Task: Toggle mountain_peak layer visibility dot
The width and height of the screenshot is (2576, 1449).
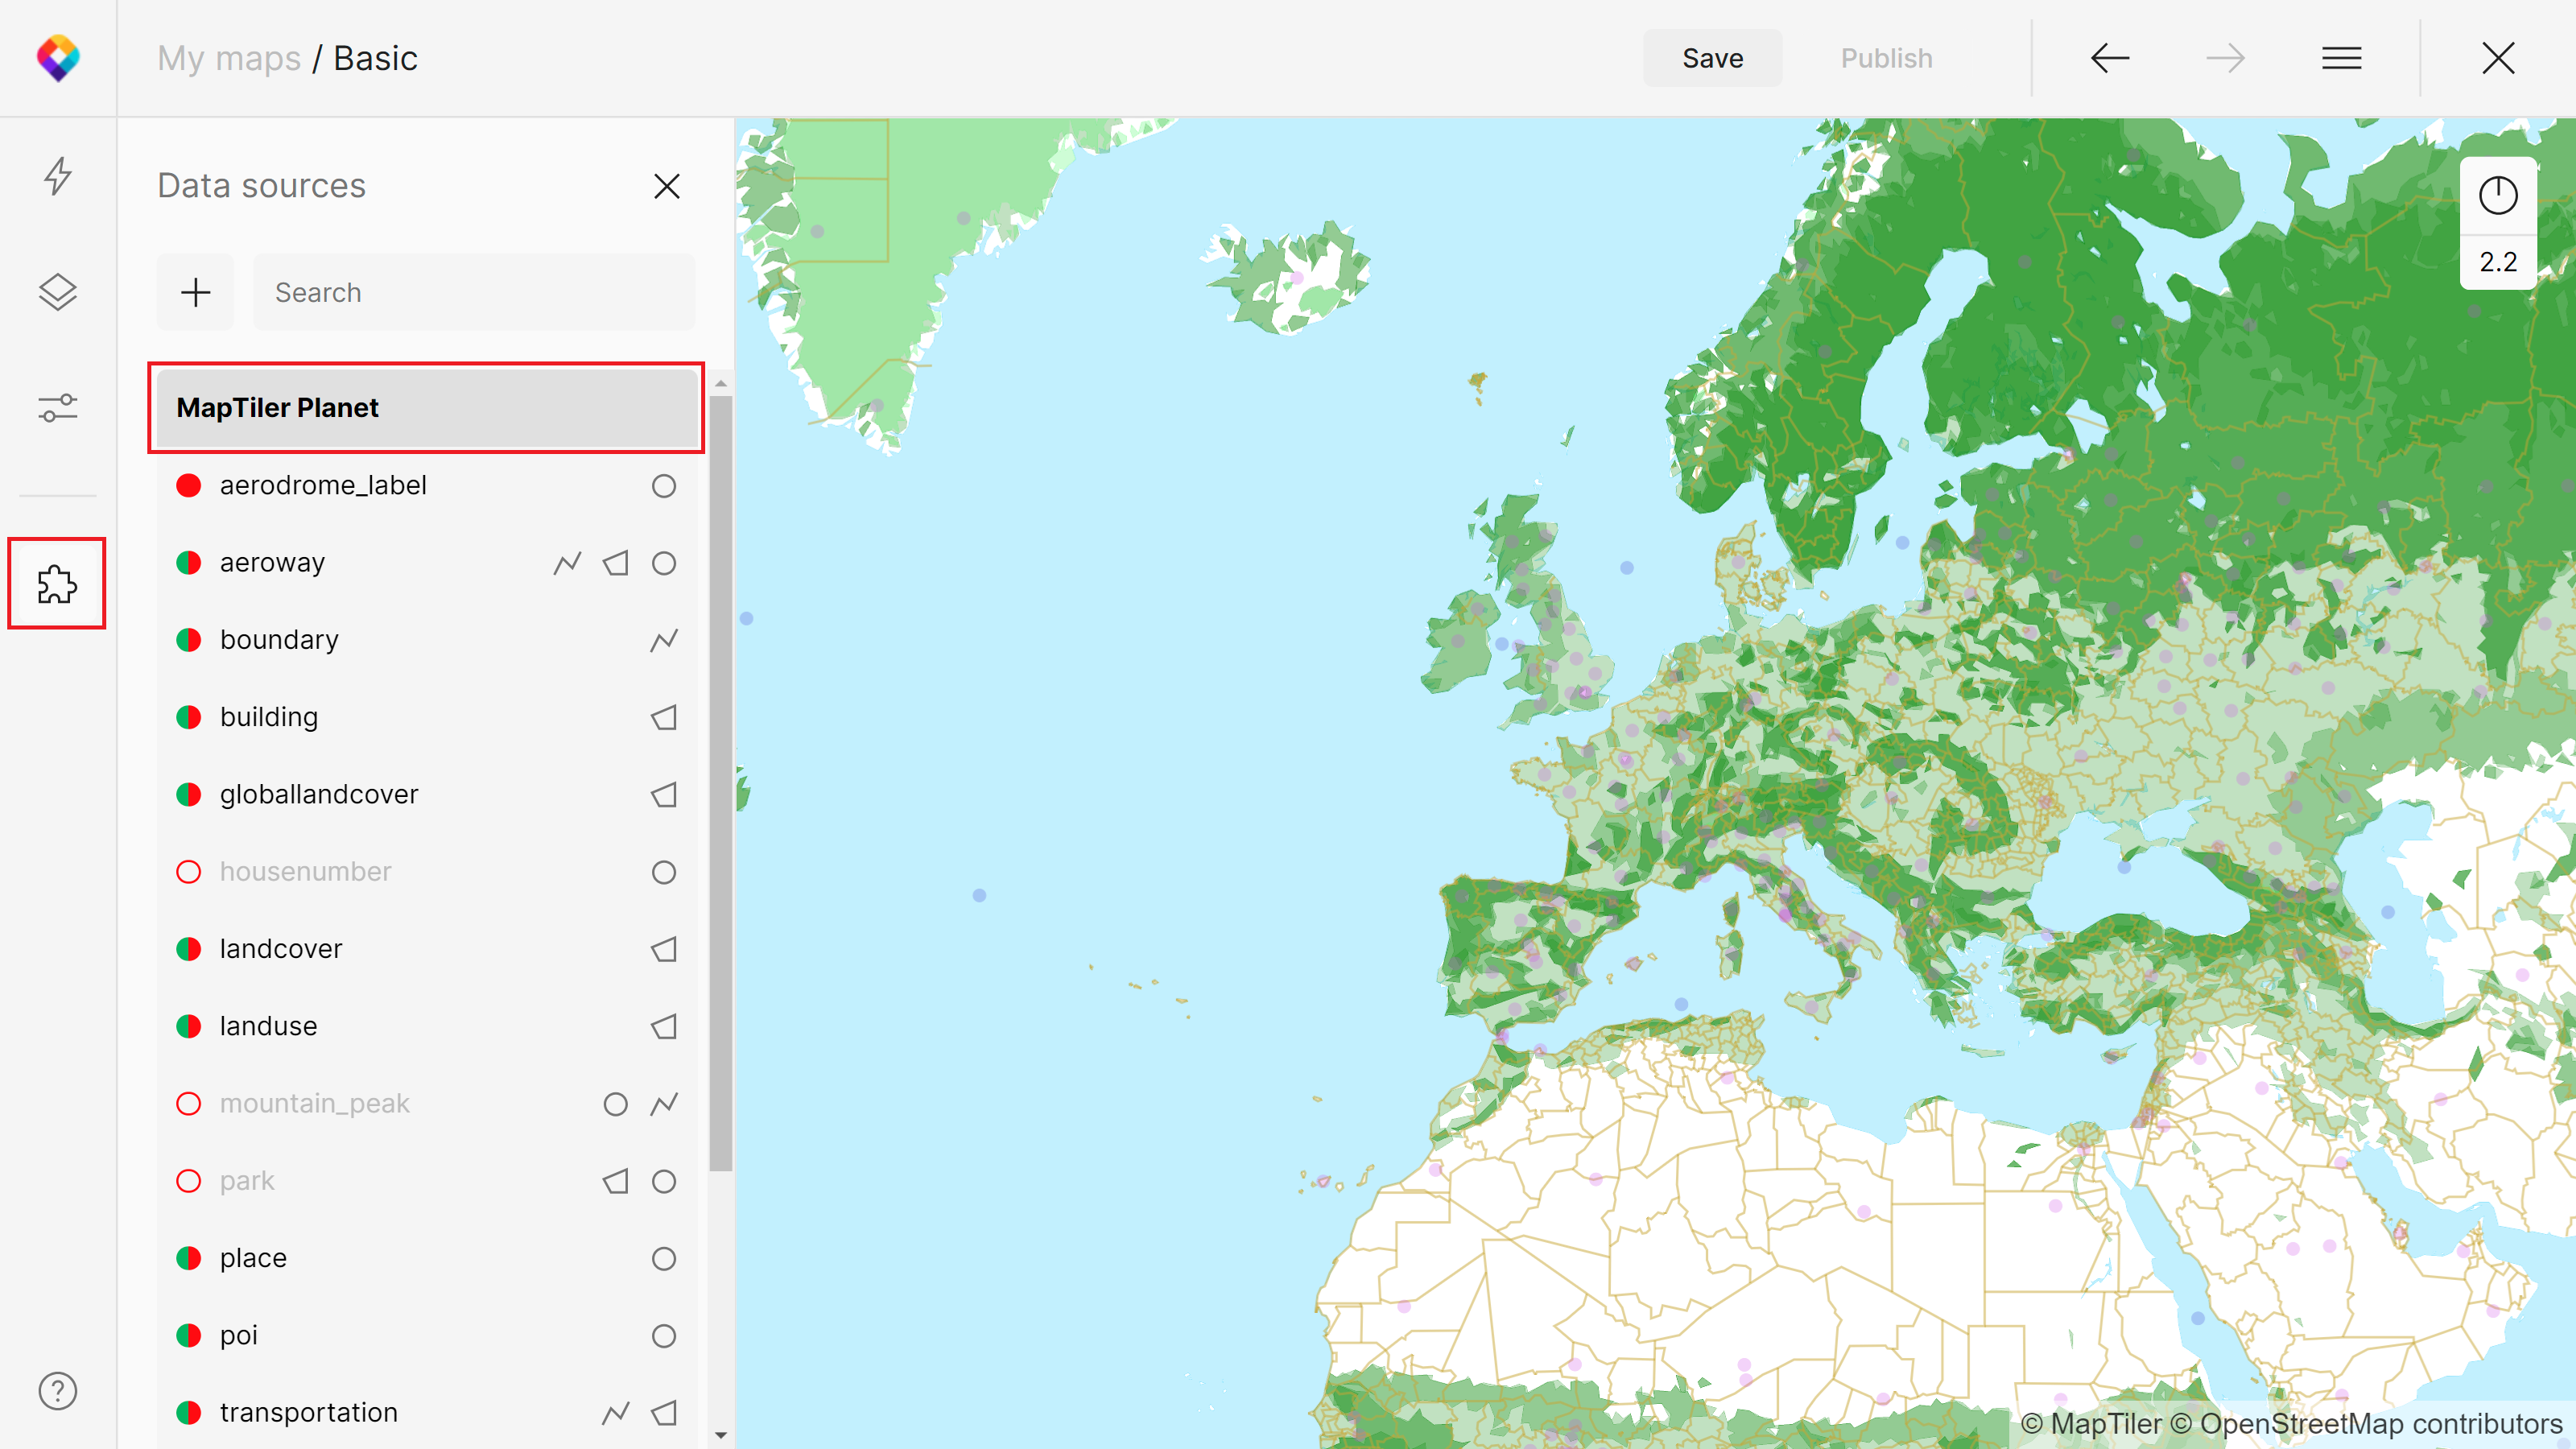Action: pos(189,1103)
